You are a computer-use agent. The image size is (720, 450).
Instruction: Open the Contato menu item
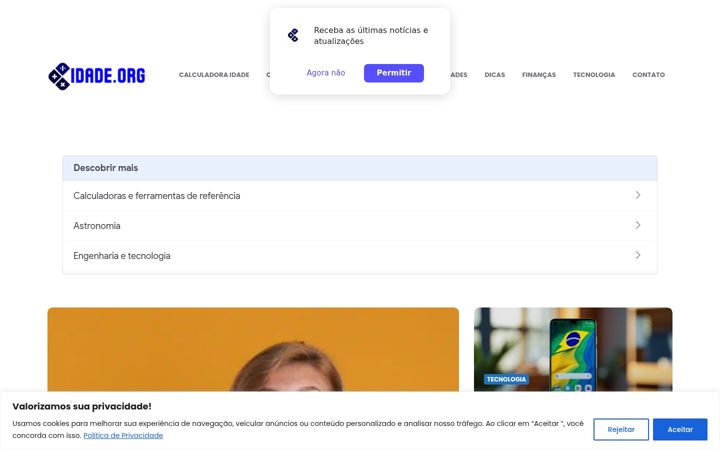pyautogui.click(x=648, y=75)
